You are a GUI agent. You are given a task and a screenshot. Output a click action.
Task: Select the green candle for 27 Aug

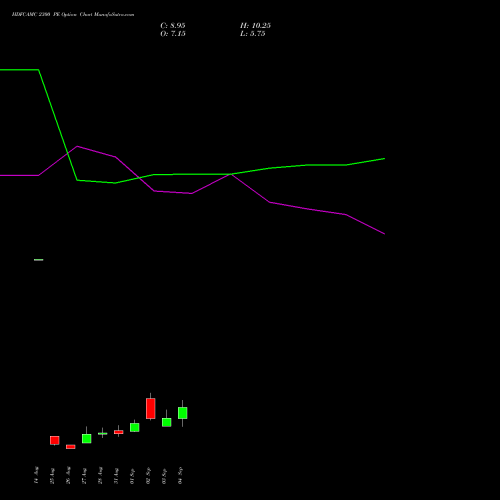click(x=87, y=438)
